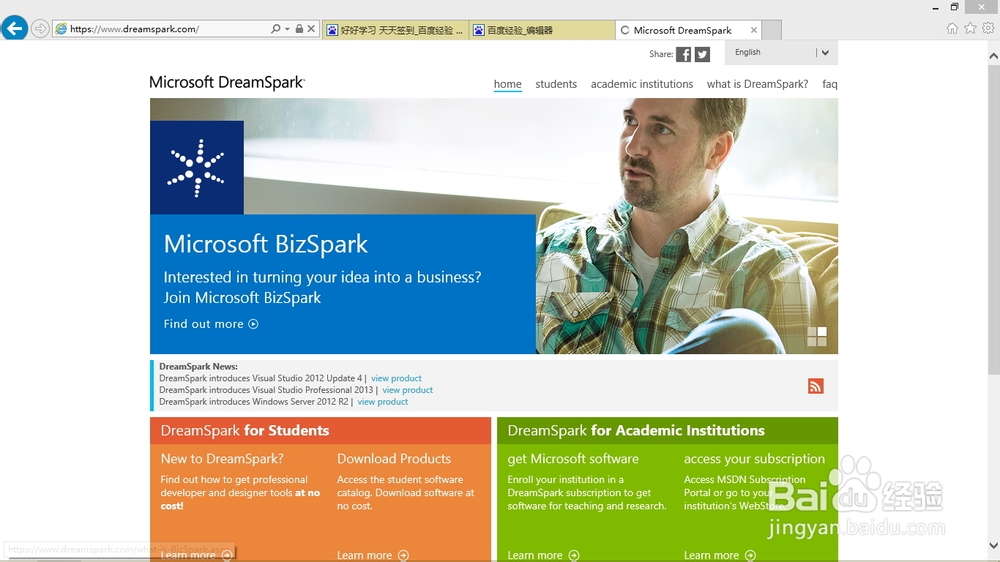
Task: View product for Visual Studio 2012 Update 4
Action: coord(396,378)
